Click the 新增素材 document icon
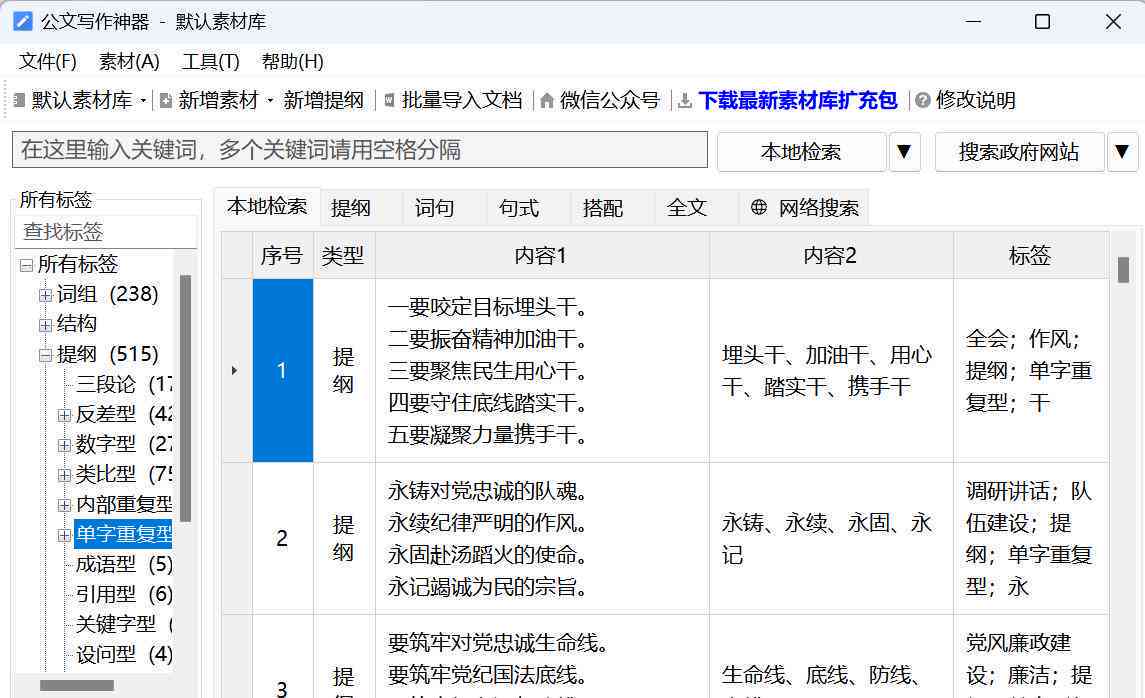The height and width of the screenshot is (698, 1145). 166,100
